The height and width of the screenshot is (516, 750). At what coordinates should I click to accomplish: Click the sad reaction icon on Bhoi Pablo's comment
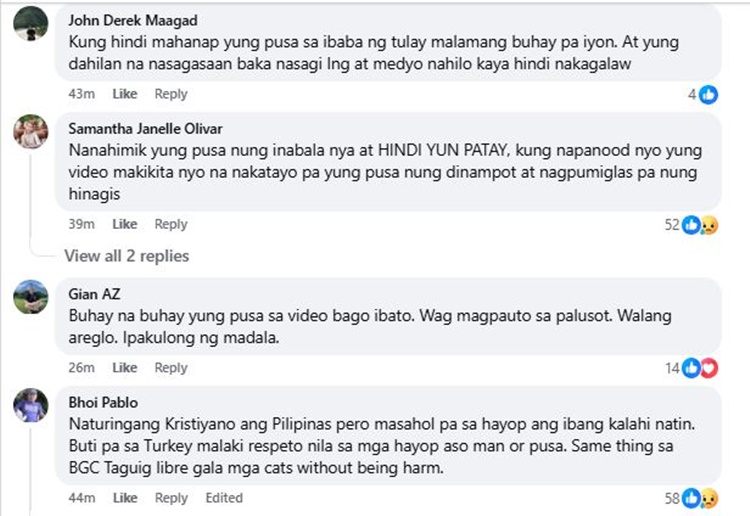709,499
